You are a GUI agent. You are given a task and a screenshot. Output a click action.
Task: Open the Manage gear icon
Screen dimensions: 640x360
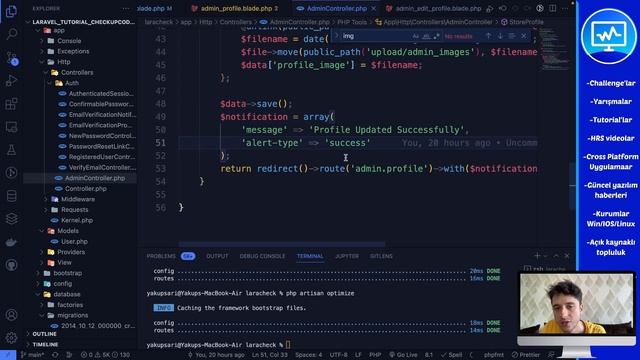tap(11, 338)
